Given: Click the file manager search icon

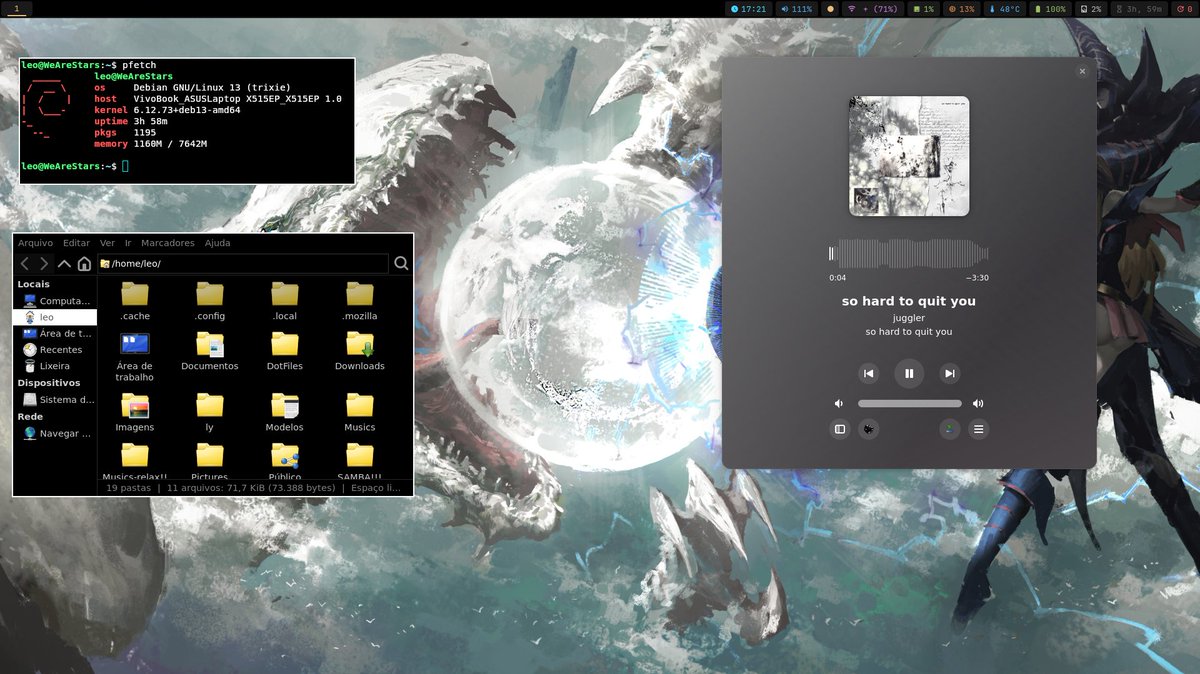Looking at the screenshot, I should [x=401, y=264].
